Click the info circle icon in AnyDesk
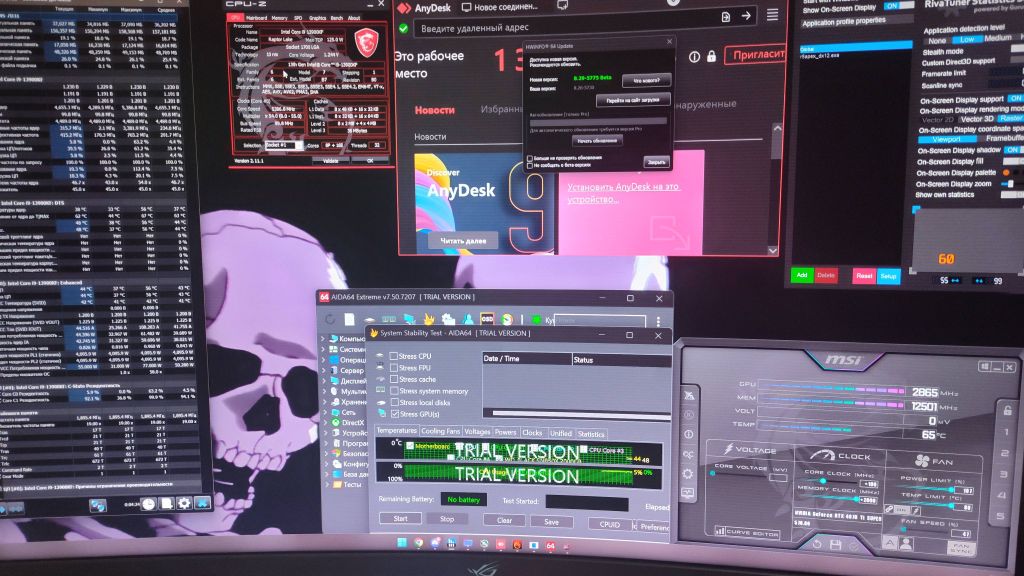 [x=694, y=57]
